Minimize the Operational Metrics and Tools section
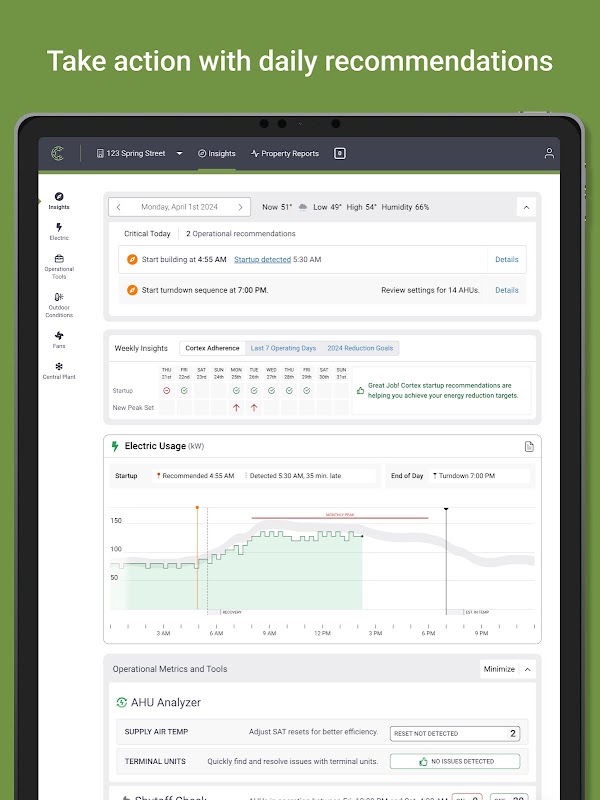 tap(499, 669)
